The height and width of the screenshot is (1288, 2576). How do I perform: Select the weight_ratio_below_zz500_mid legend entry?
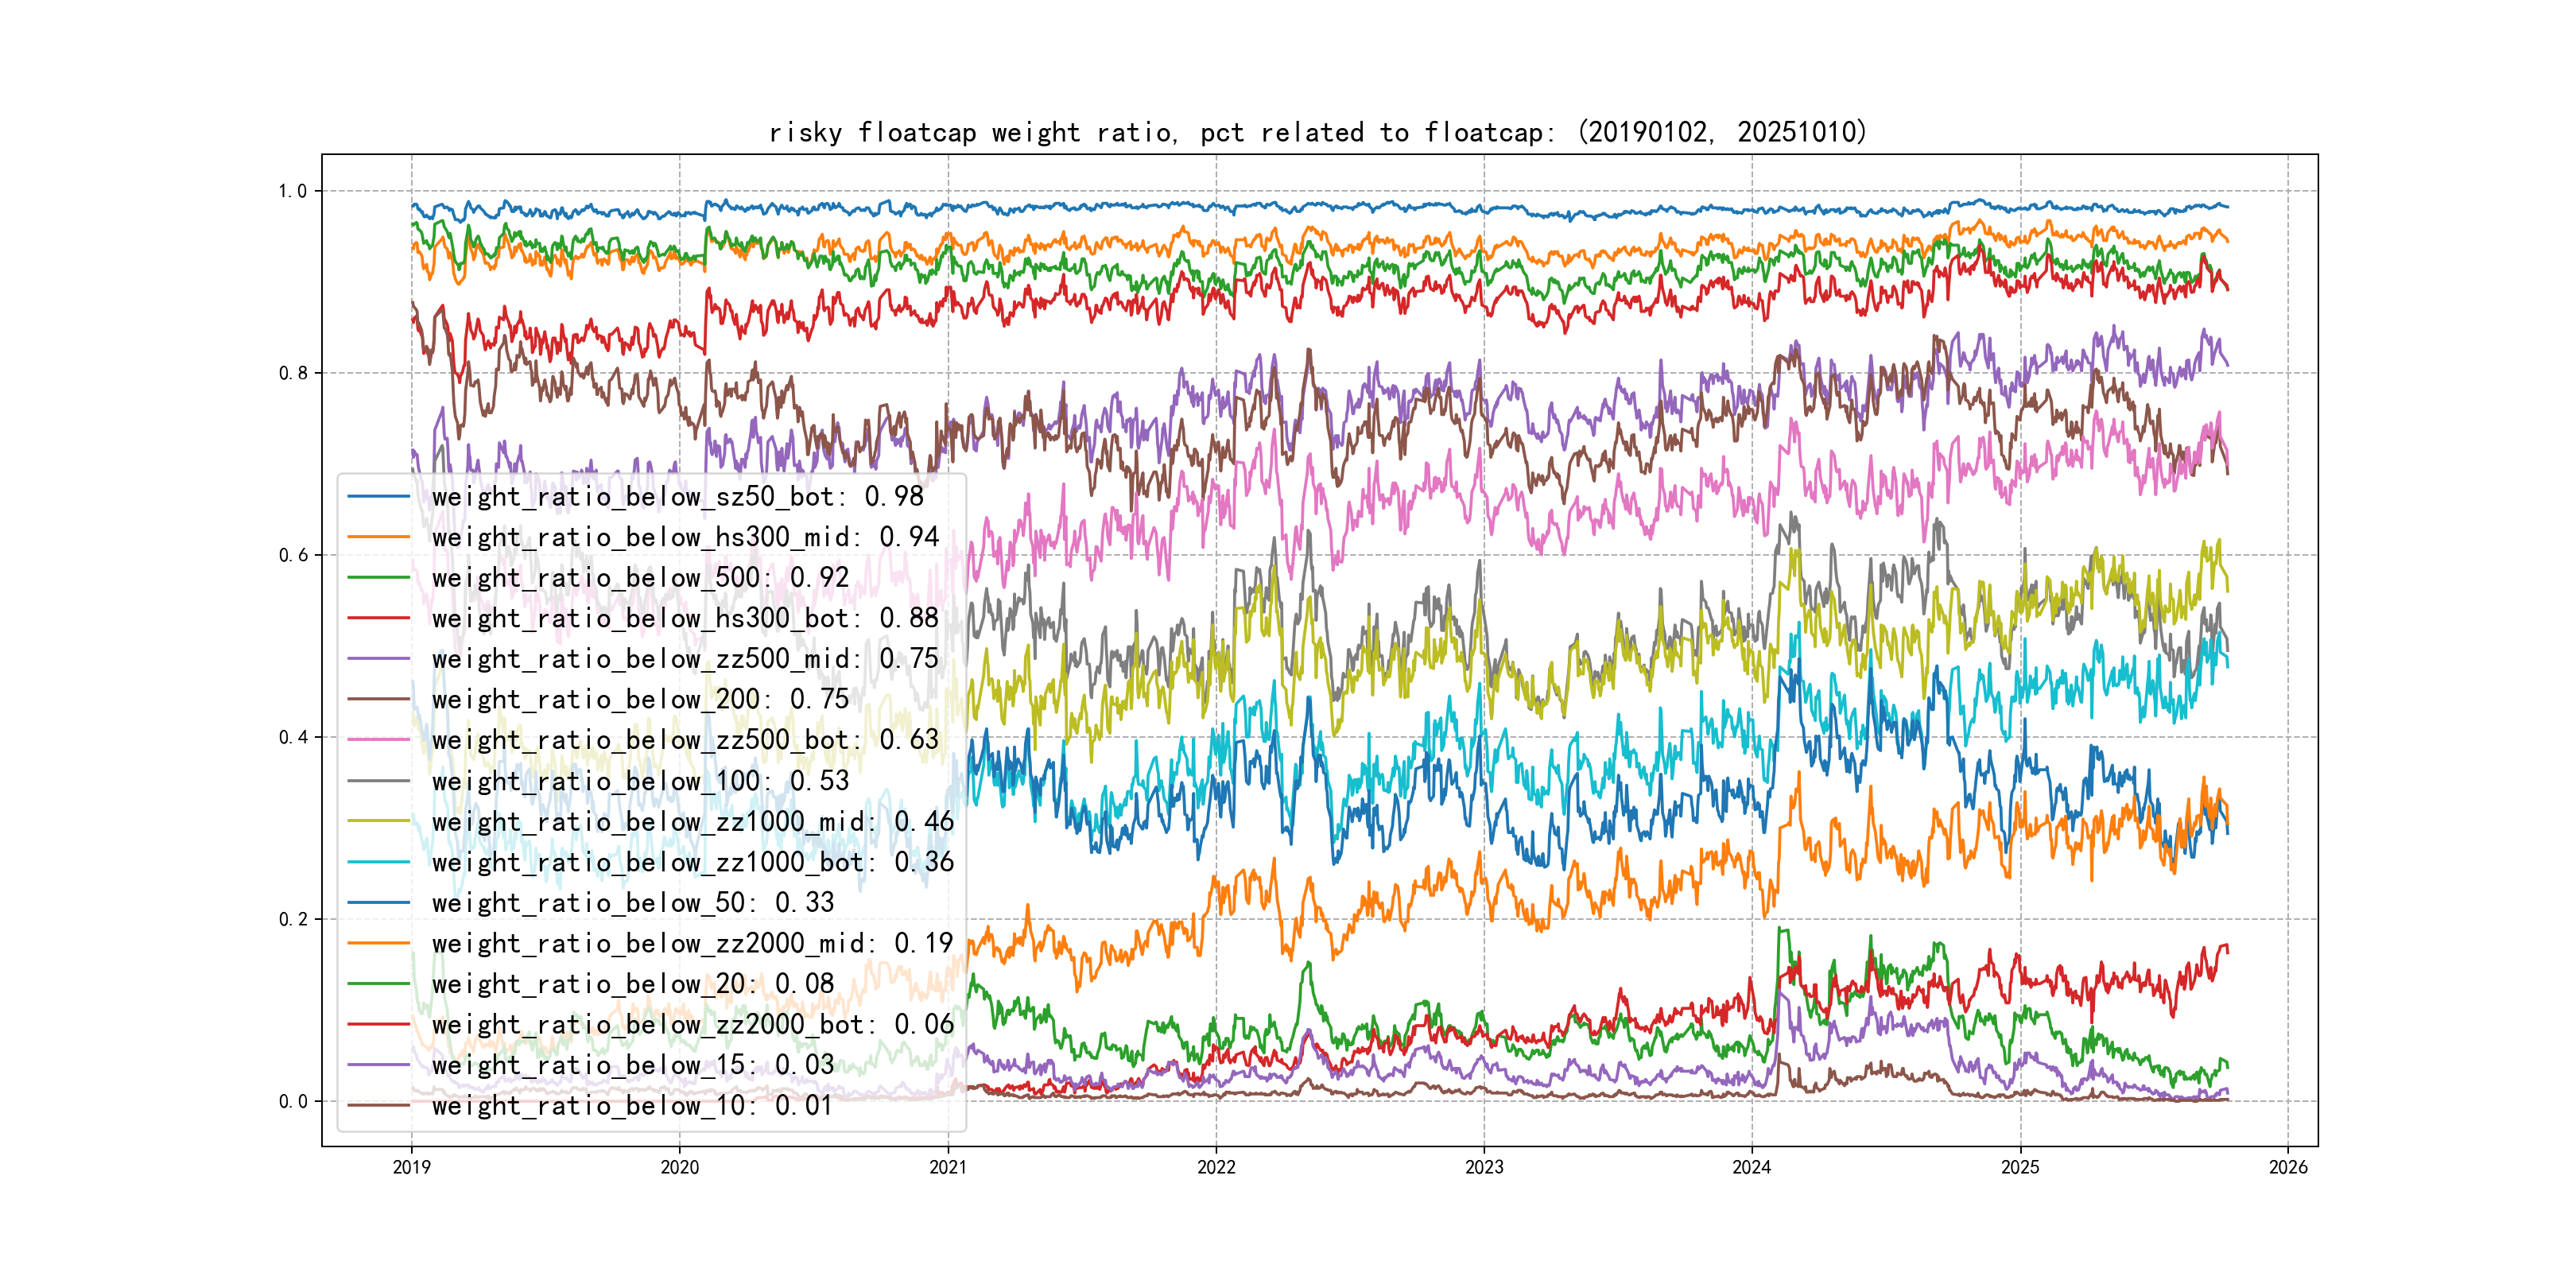click(685, 659)
